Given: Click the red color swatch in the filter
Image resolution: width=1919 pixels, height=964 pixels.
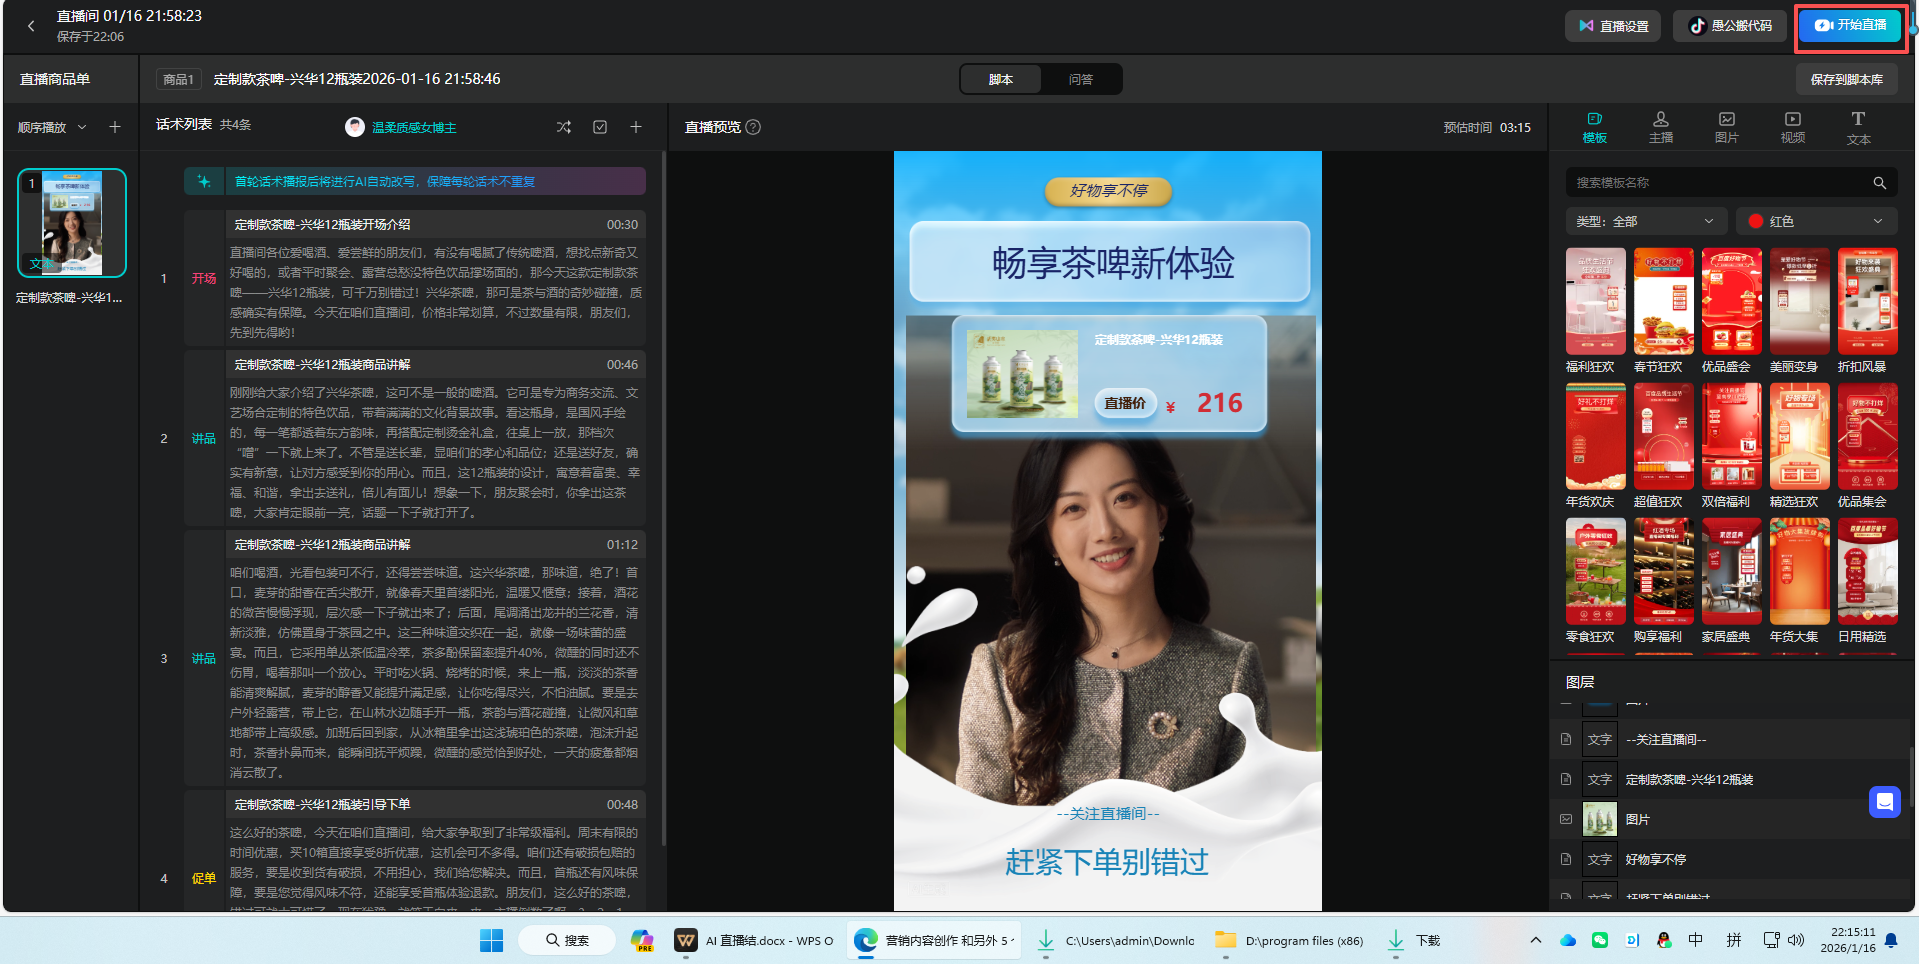Looking at the screenshot, I should coord(1753,220).
